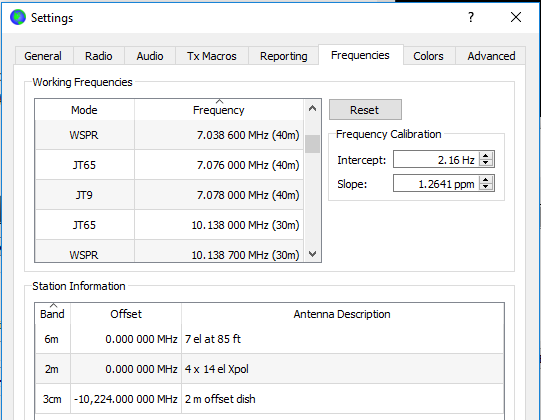Image resolution: width=542 pixels, height=420 pixels.
Task: Click the Mode column header
Action: (x=84, y=110)
